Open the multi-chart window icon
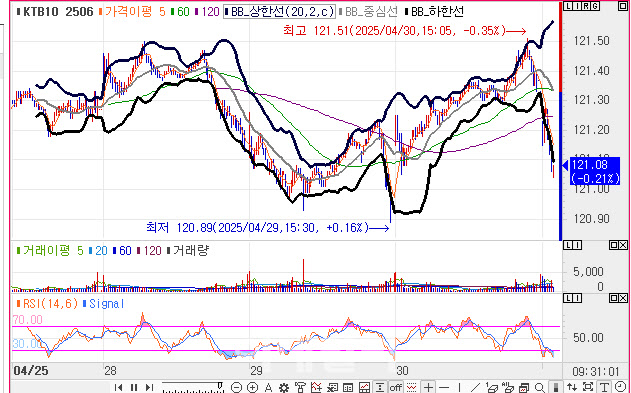 524,387
